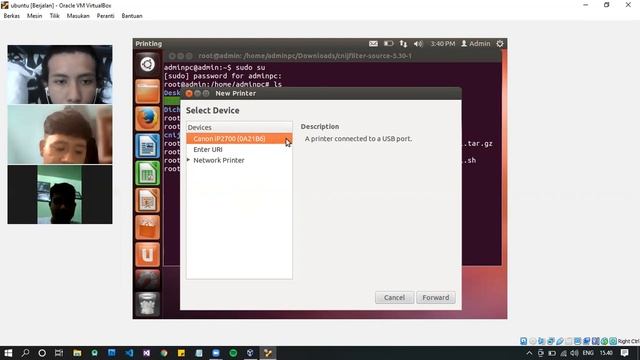The height and width of the screenshot is (360, 640).
Task: Click the Windows tray clock 15.40
Action: [606, 353]
